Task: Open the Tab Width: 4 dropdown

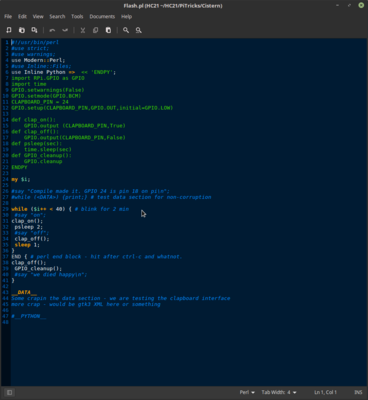Action: pos(279,392)
